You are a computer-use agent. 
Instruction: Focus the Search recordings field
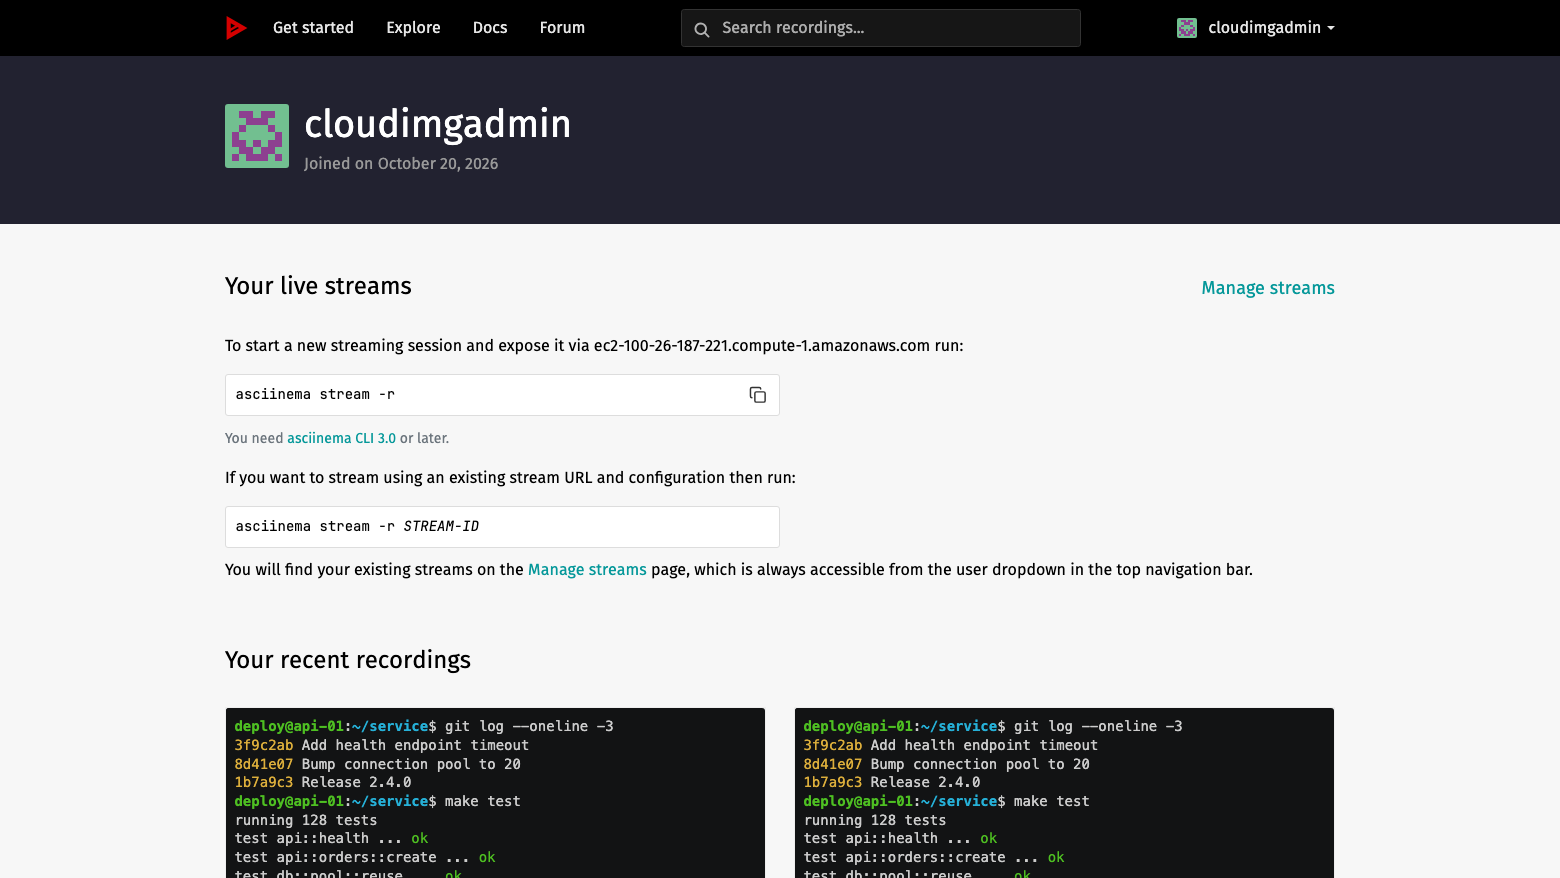pos(881,28)
